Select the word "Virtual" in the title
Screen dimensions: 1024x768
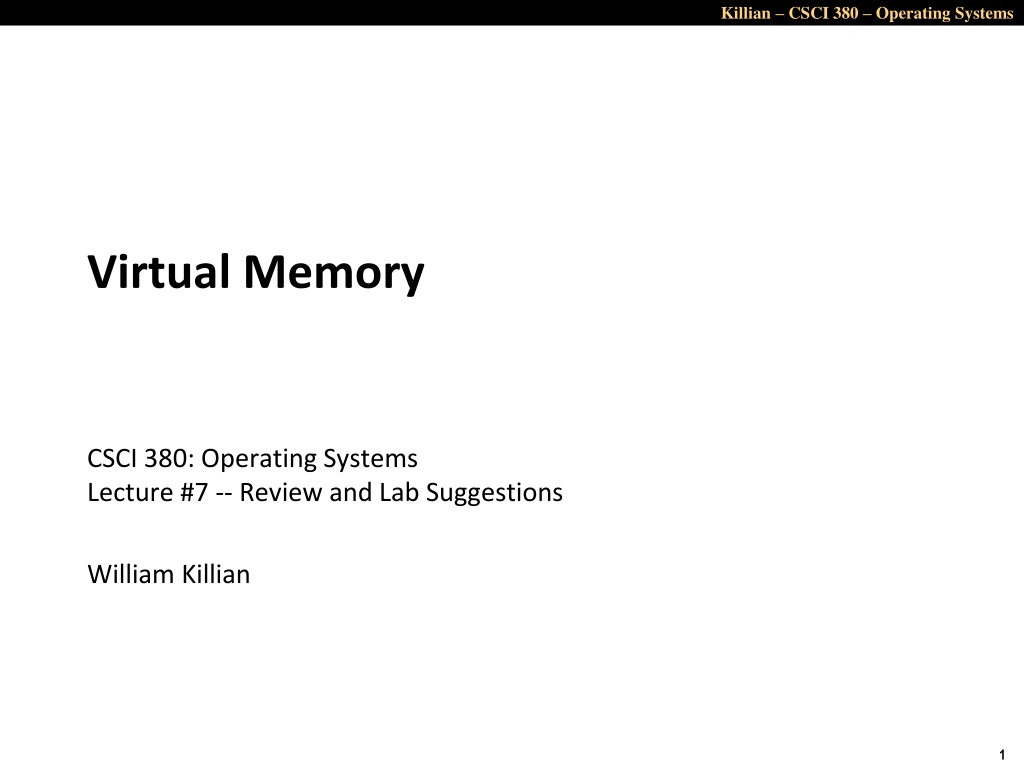pos(160,272)
